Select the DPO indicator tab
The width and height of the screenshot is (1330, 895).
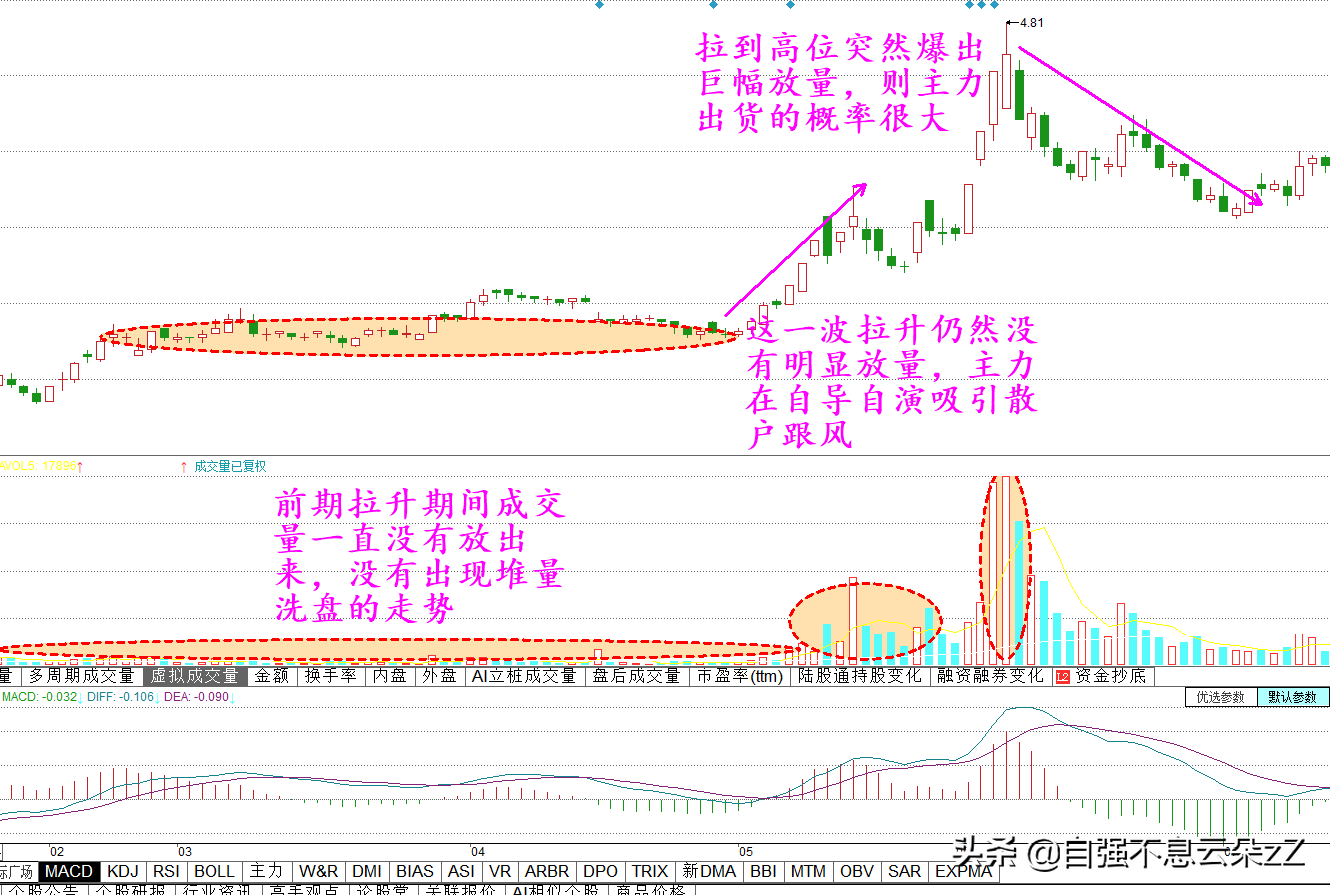(601, 871)
